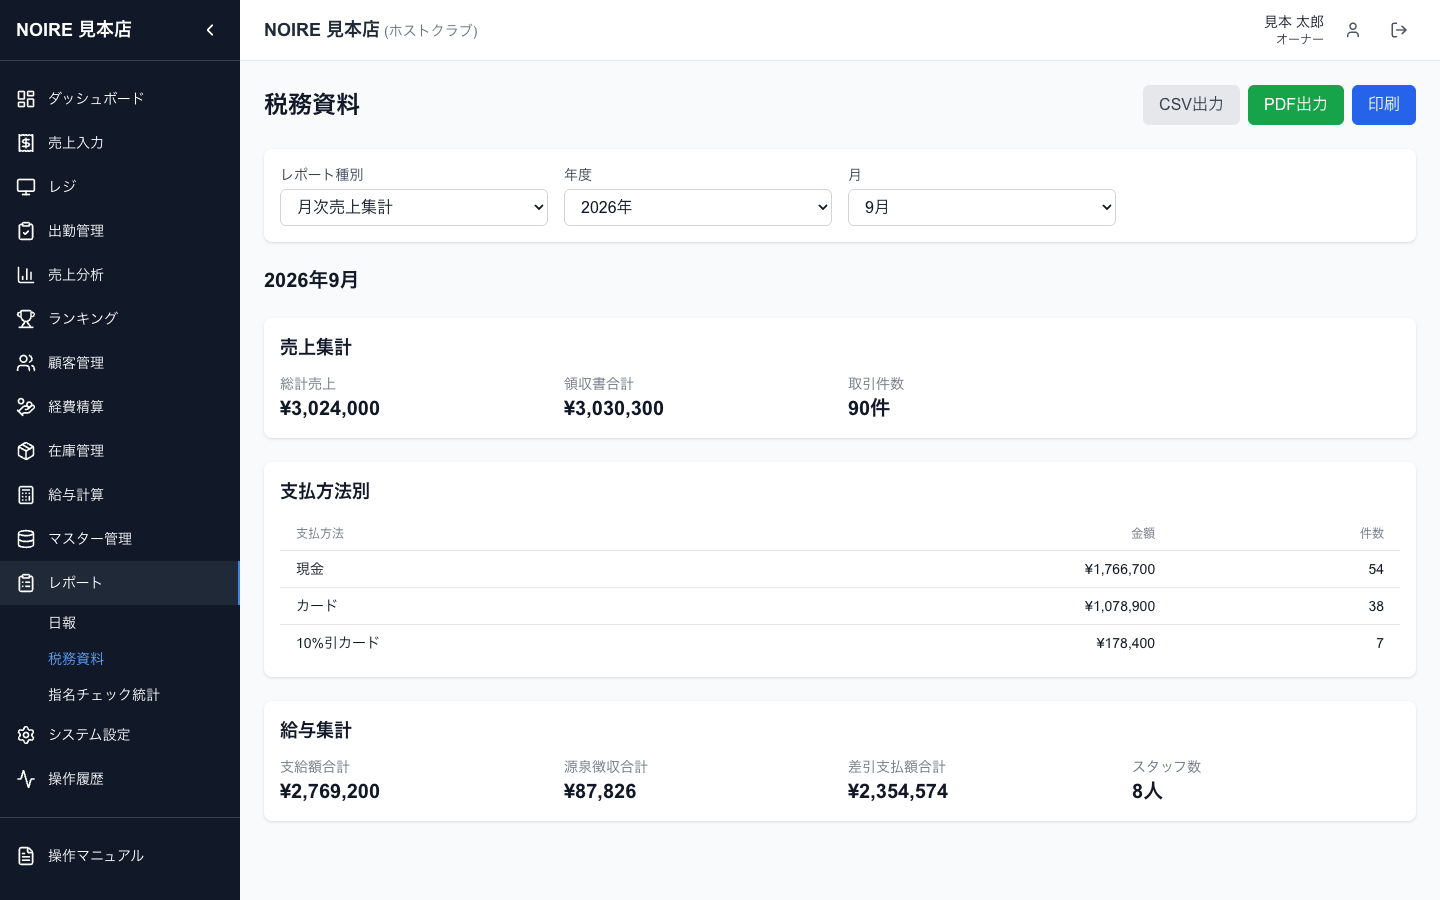Click the 売上入力 receipt icon
The width and height of the screenshot is (1440, 900).
click(x=26, y=143)
